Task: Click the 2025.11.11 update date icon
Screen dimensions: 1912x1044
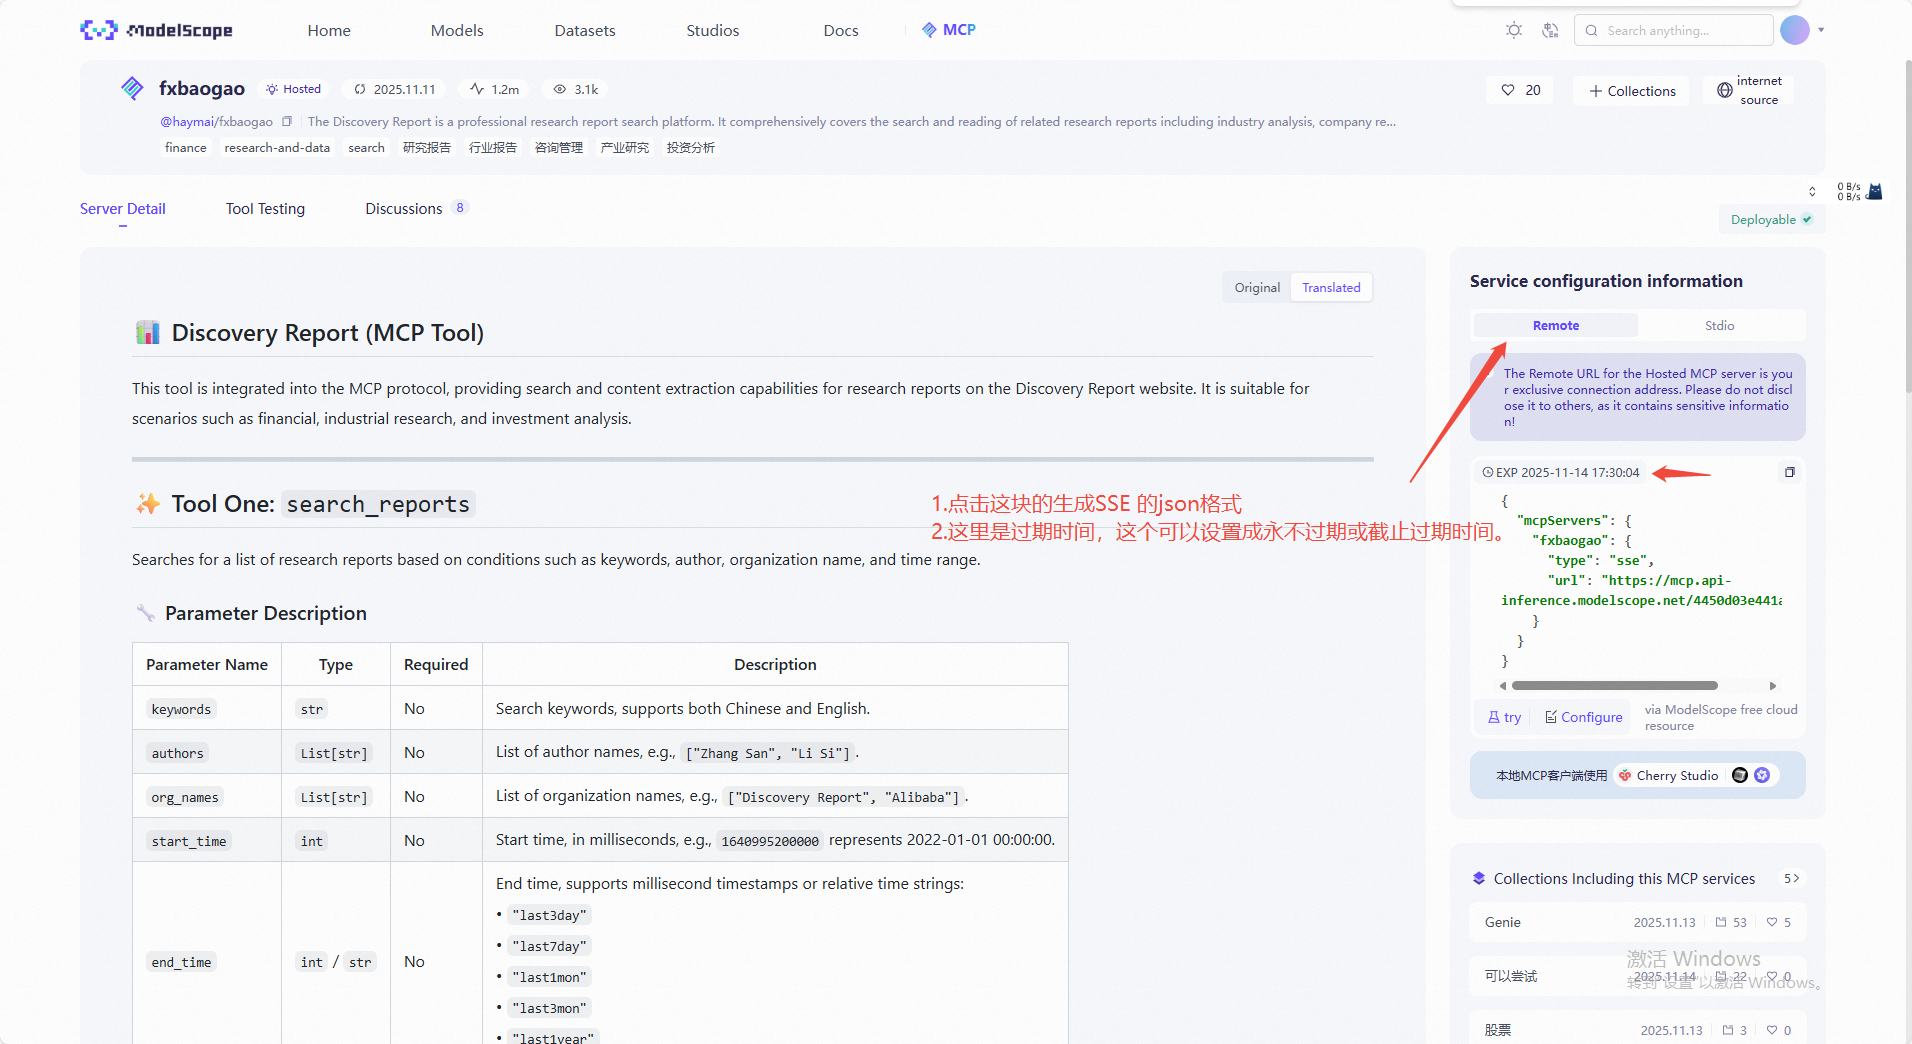Action: pos(360,89)
